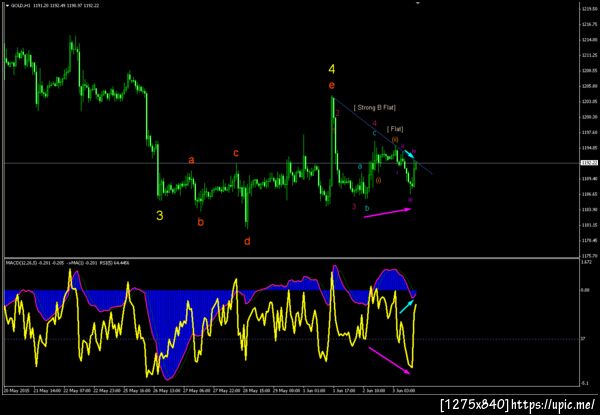The image size is (600, 415).
Task: Click the 2 Jun 10:00 time axis label
Action: click(x=373, y=391)
